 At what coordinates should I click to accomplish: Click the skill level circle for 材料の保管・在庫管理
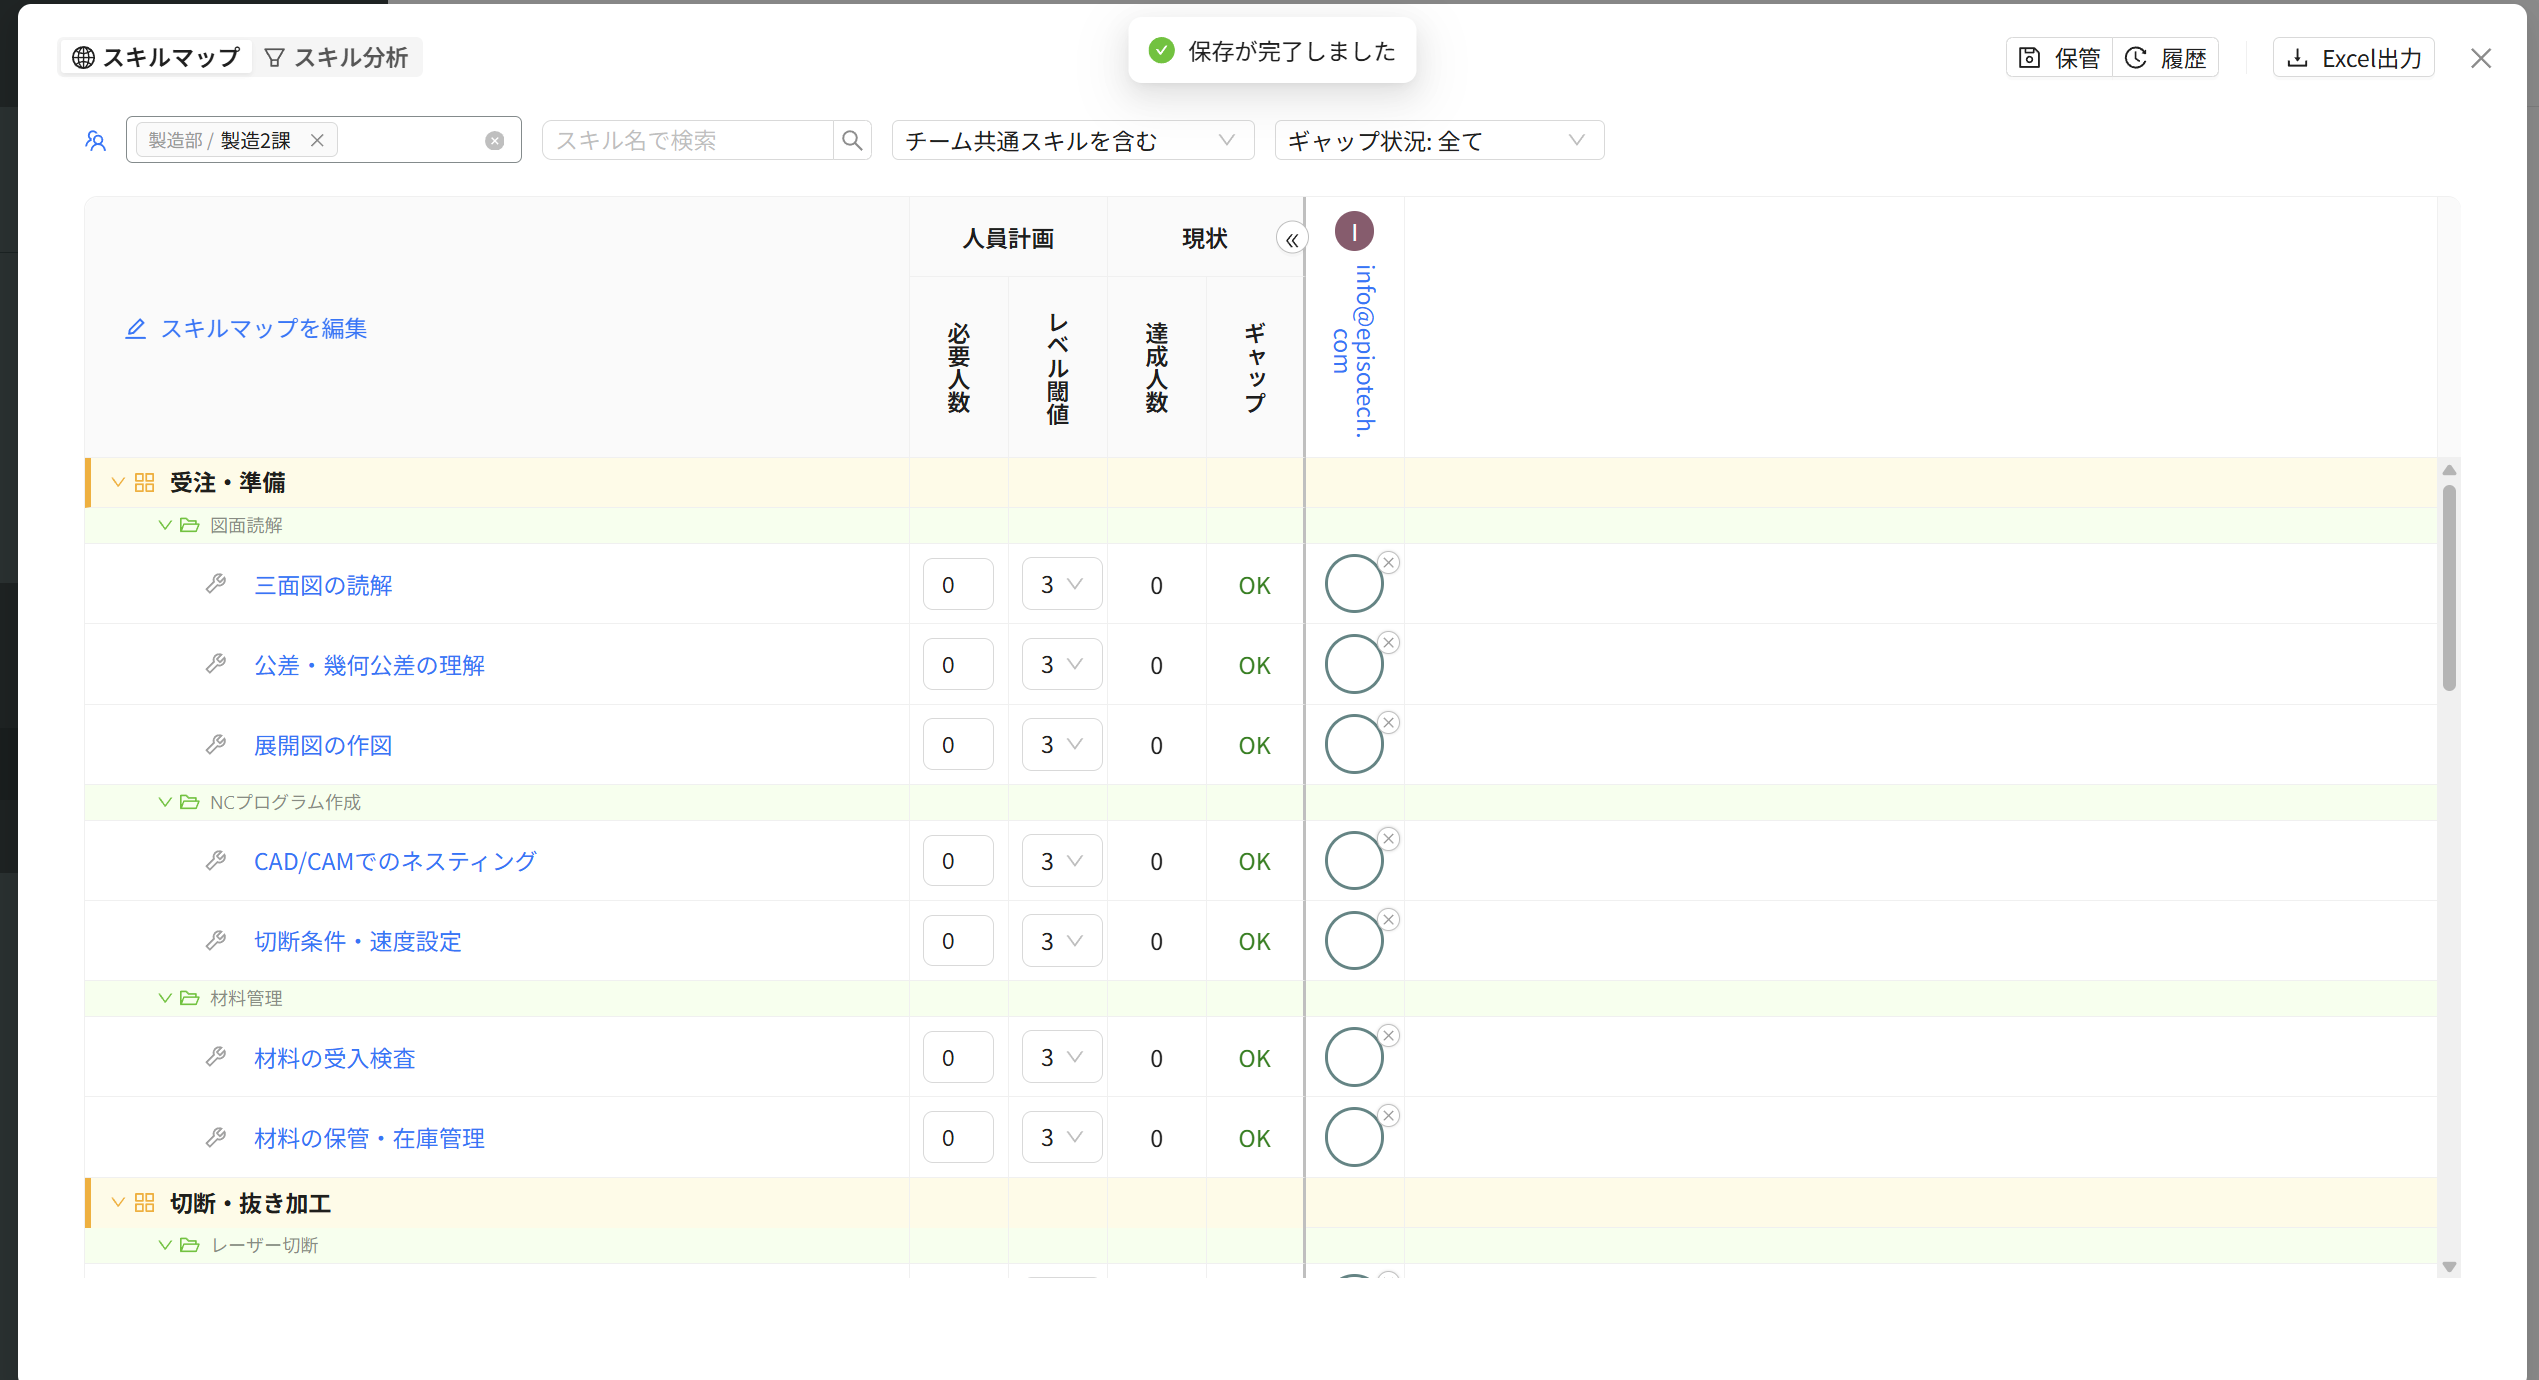pyautogui.click(x=1354, y=1137)
